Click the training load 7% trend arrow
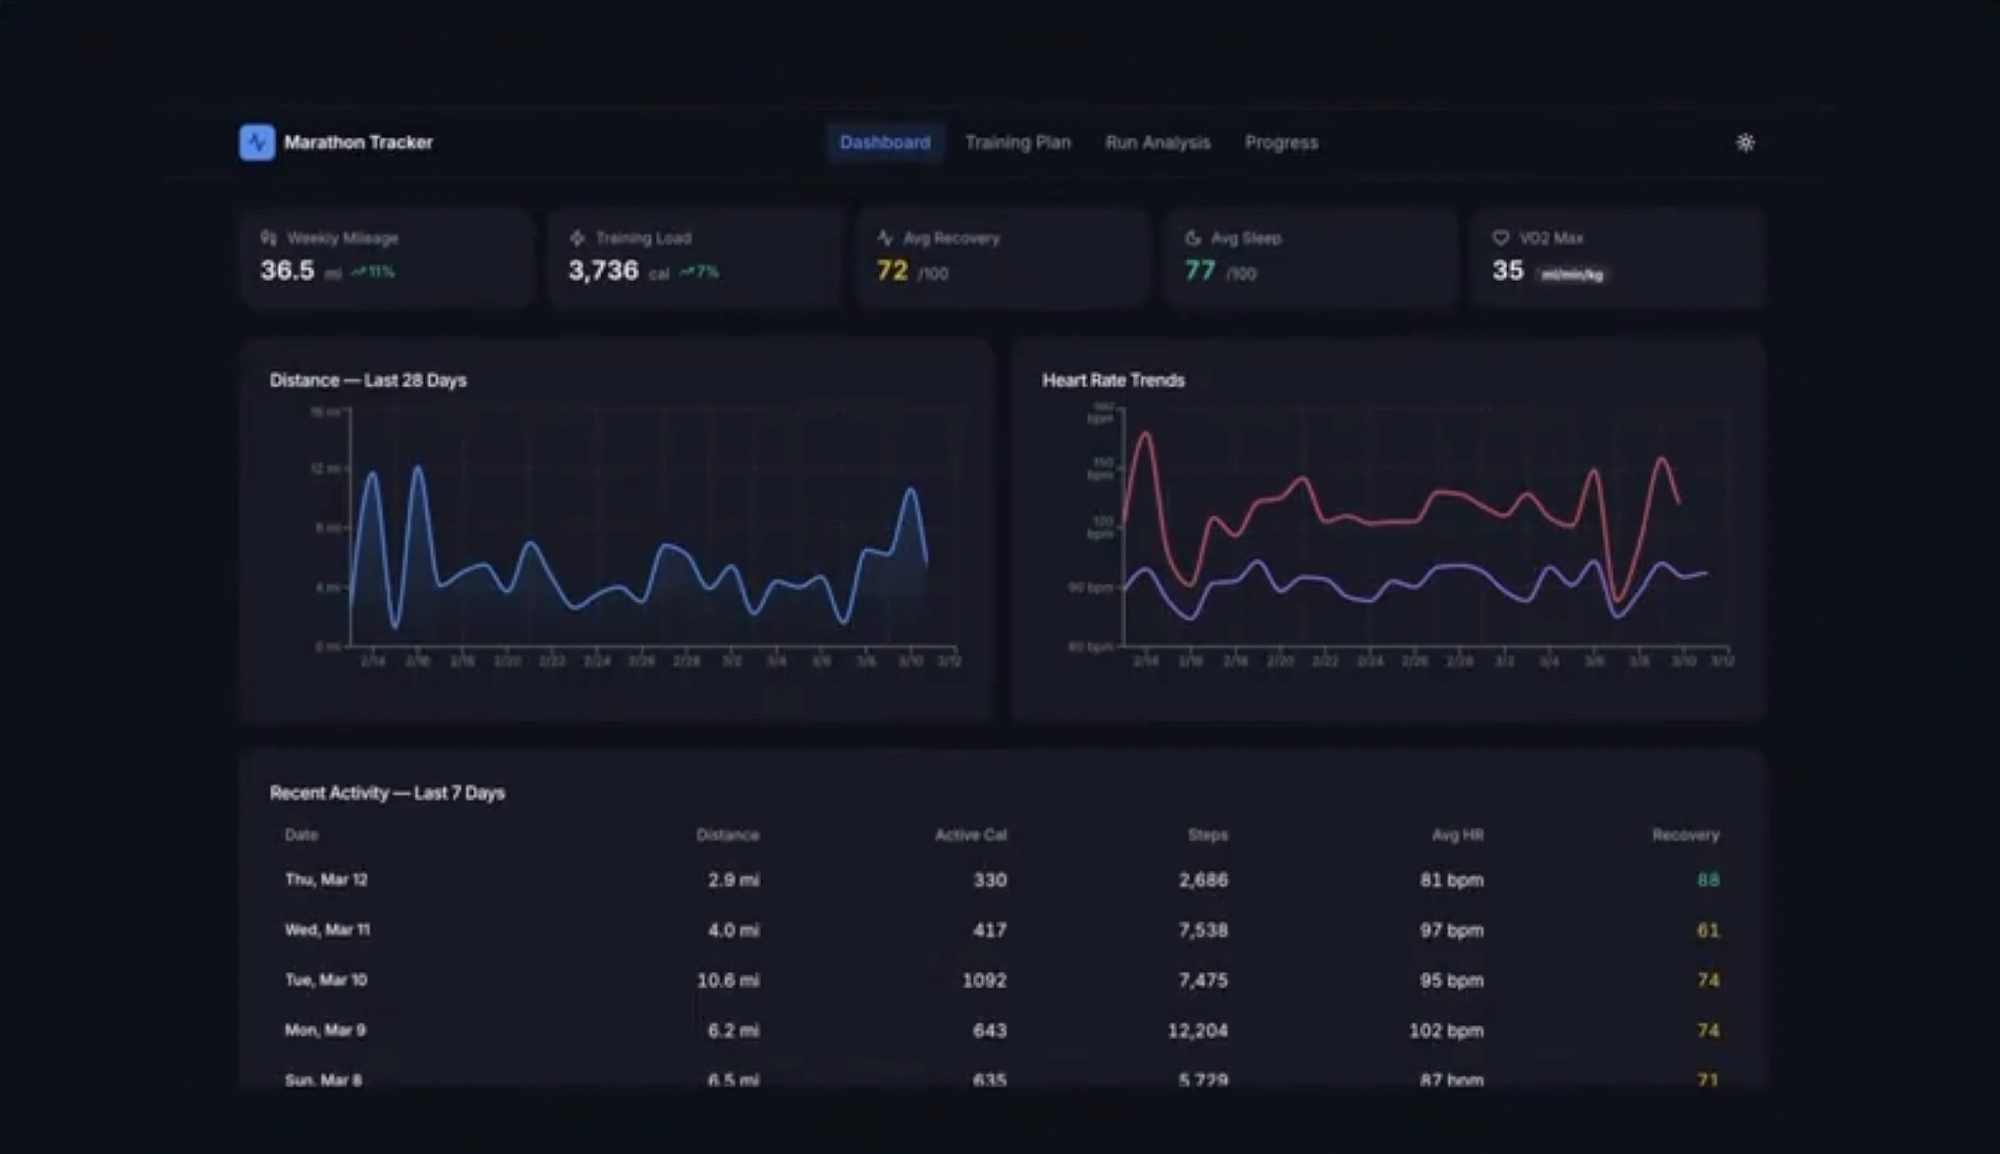2000x1154 pixels. tap(687, 272)
